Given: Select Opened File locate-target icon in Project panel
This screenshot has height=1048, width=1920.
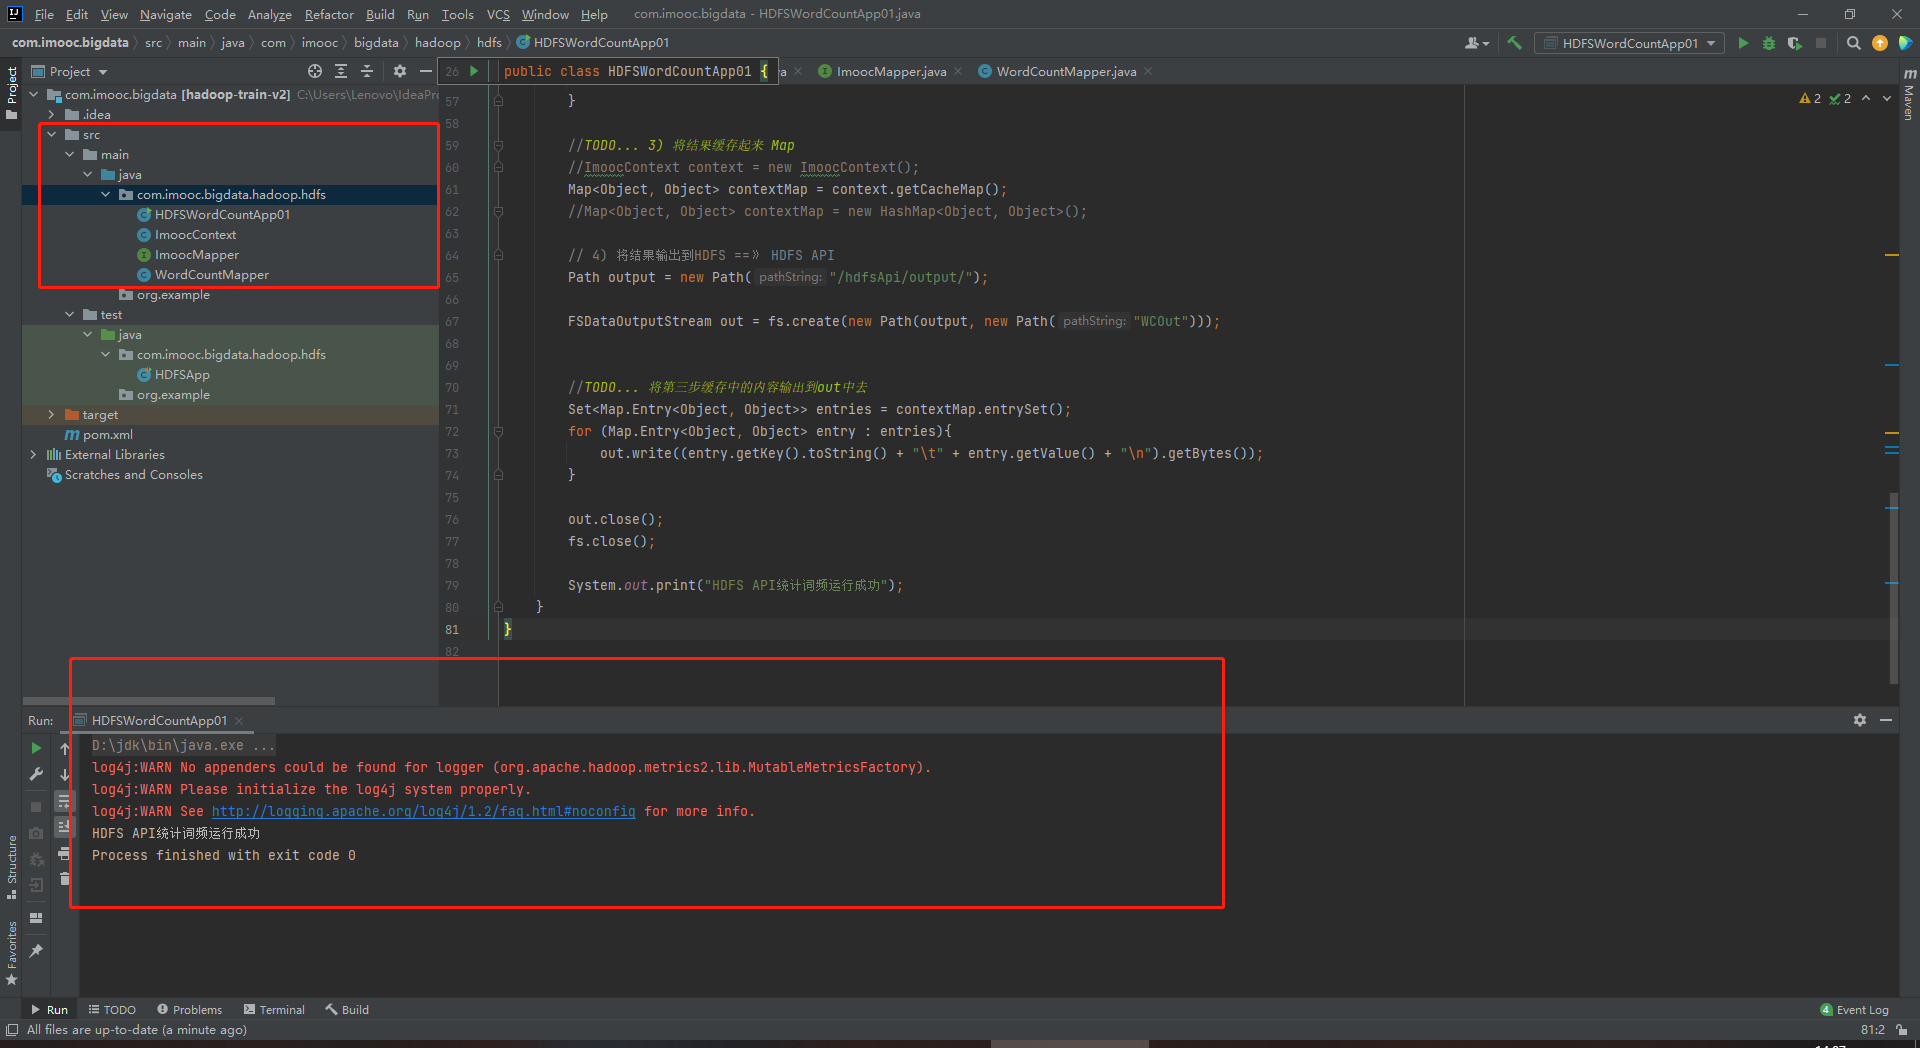Looking at the screenshot, I should (315, 71).
